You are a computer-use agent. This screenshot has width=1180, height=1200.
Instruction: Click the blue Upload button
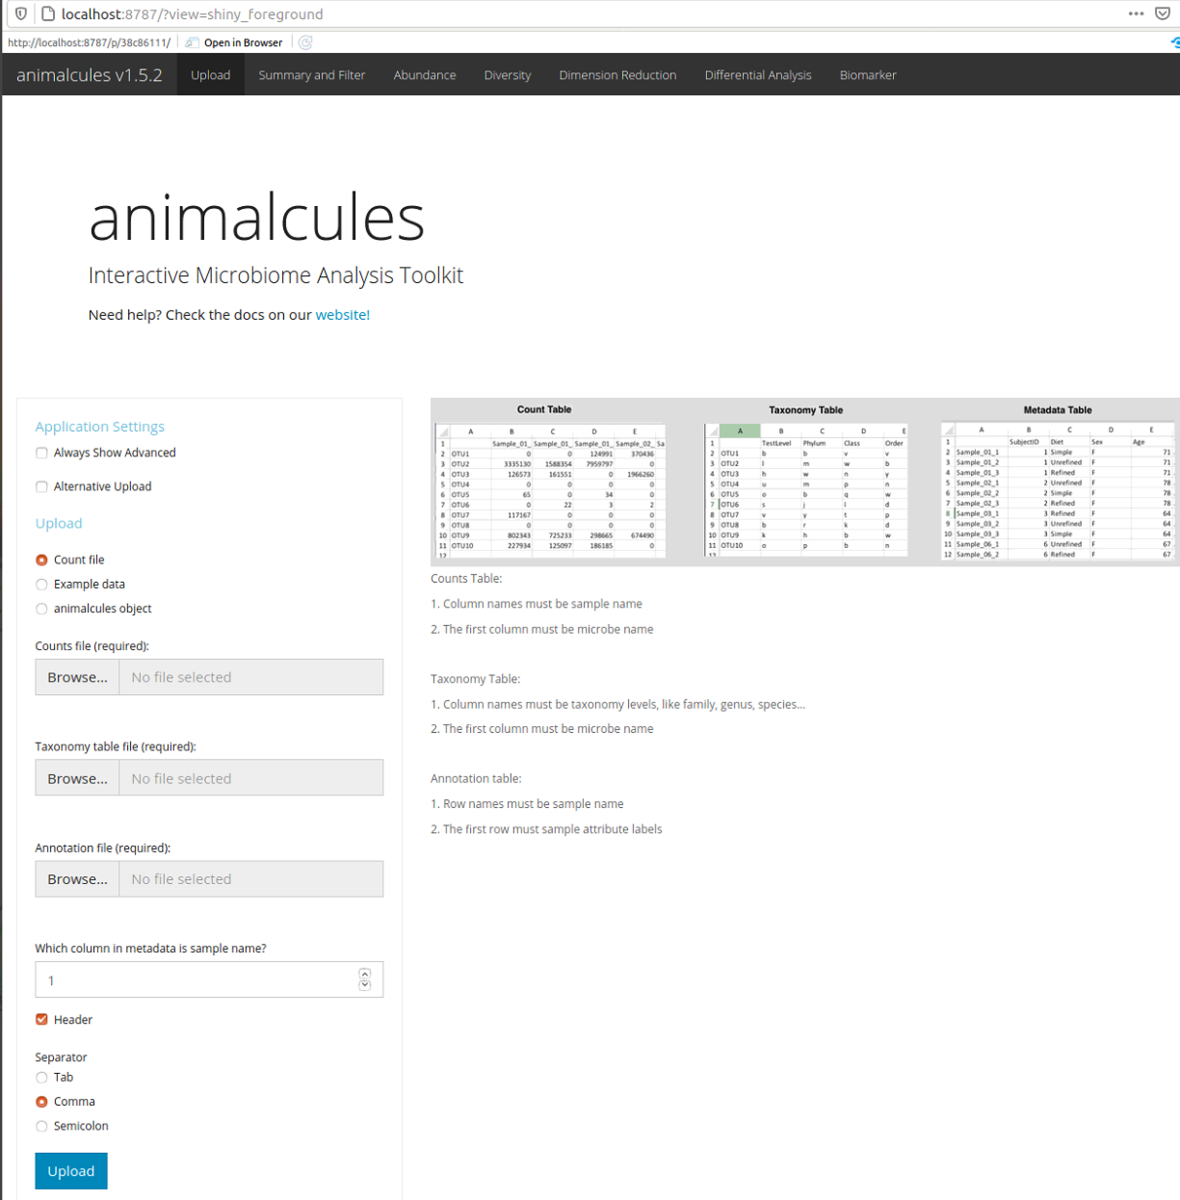point(71,1171)
